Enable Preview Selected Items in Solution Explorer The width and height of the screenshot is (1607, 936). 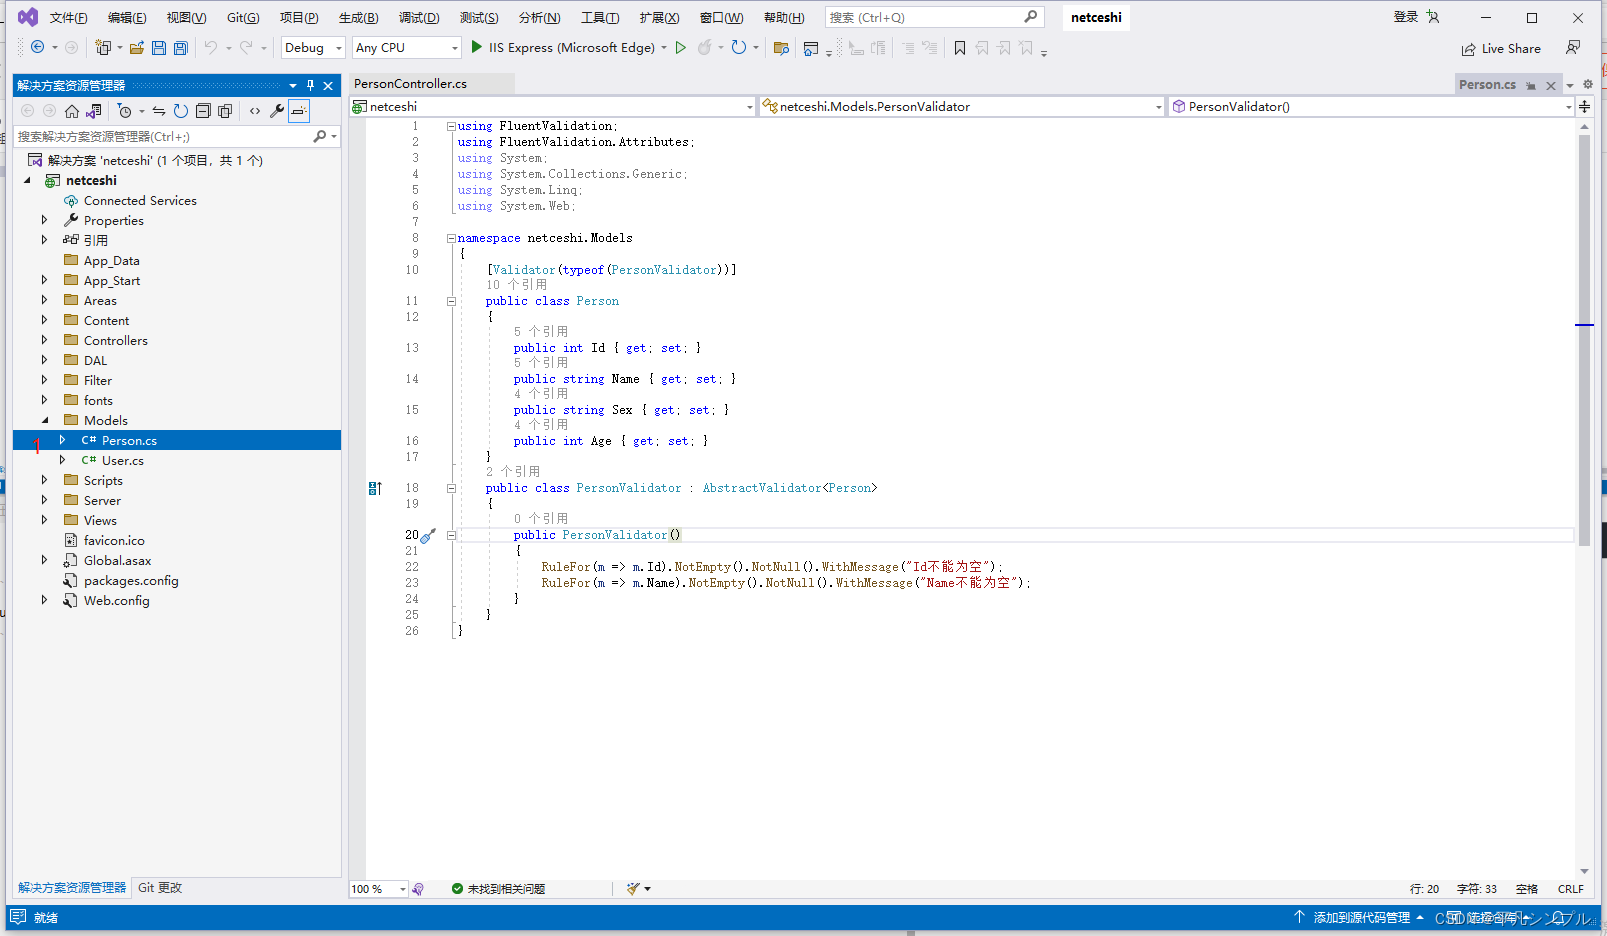tap(298, 111)
